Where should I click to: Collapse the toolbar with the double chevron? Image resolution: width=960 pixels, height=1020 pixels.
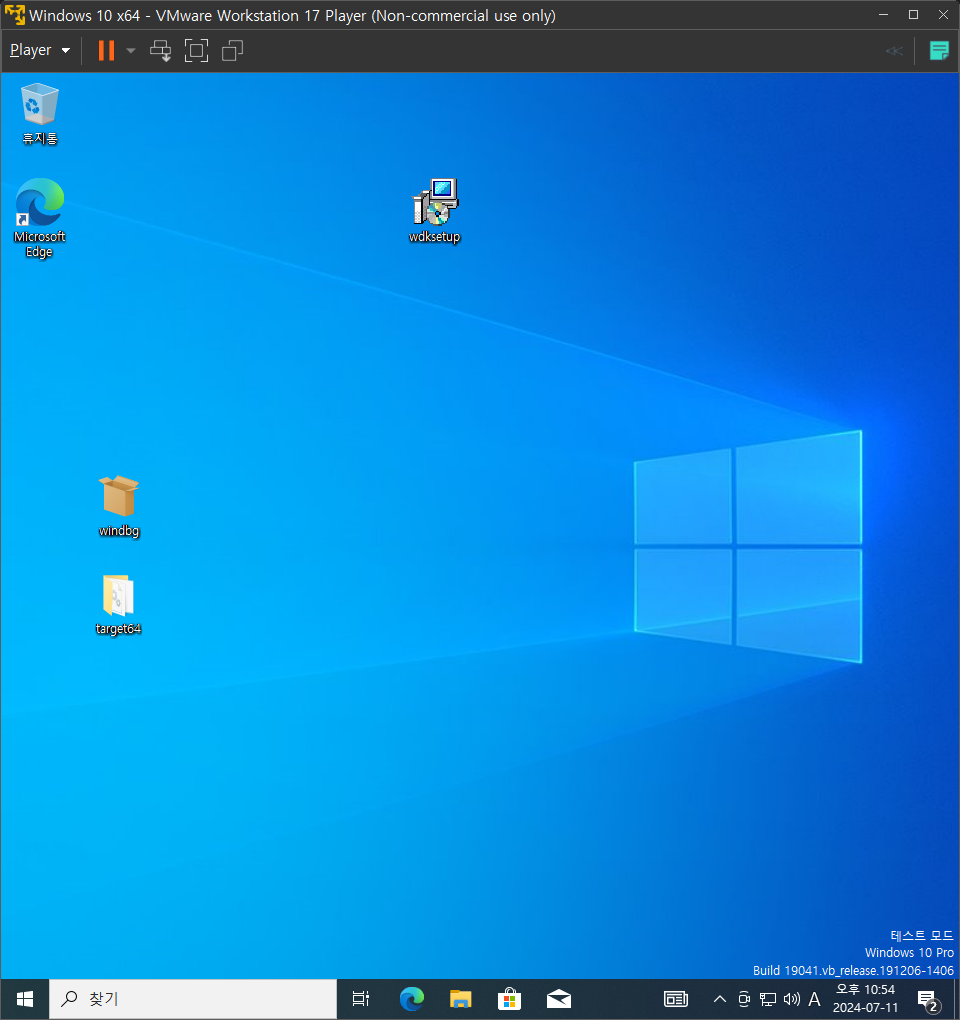tap(894, 51)
